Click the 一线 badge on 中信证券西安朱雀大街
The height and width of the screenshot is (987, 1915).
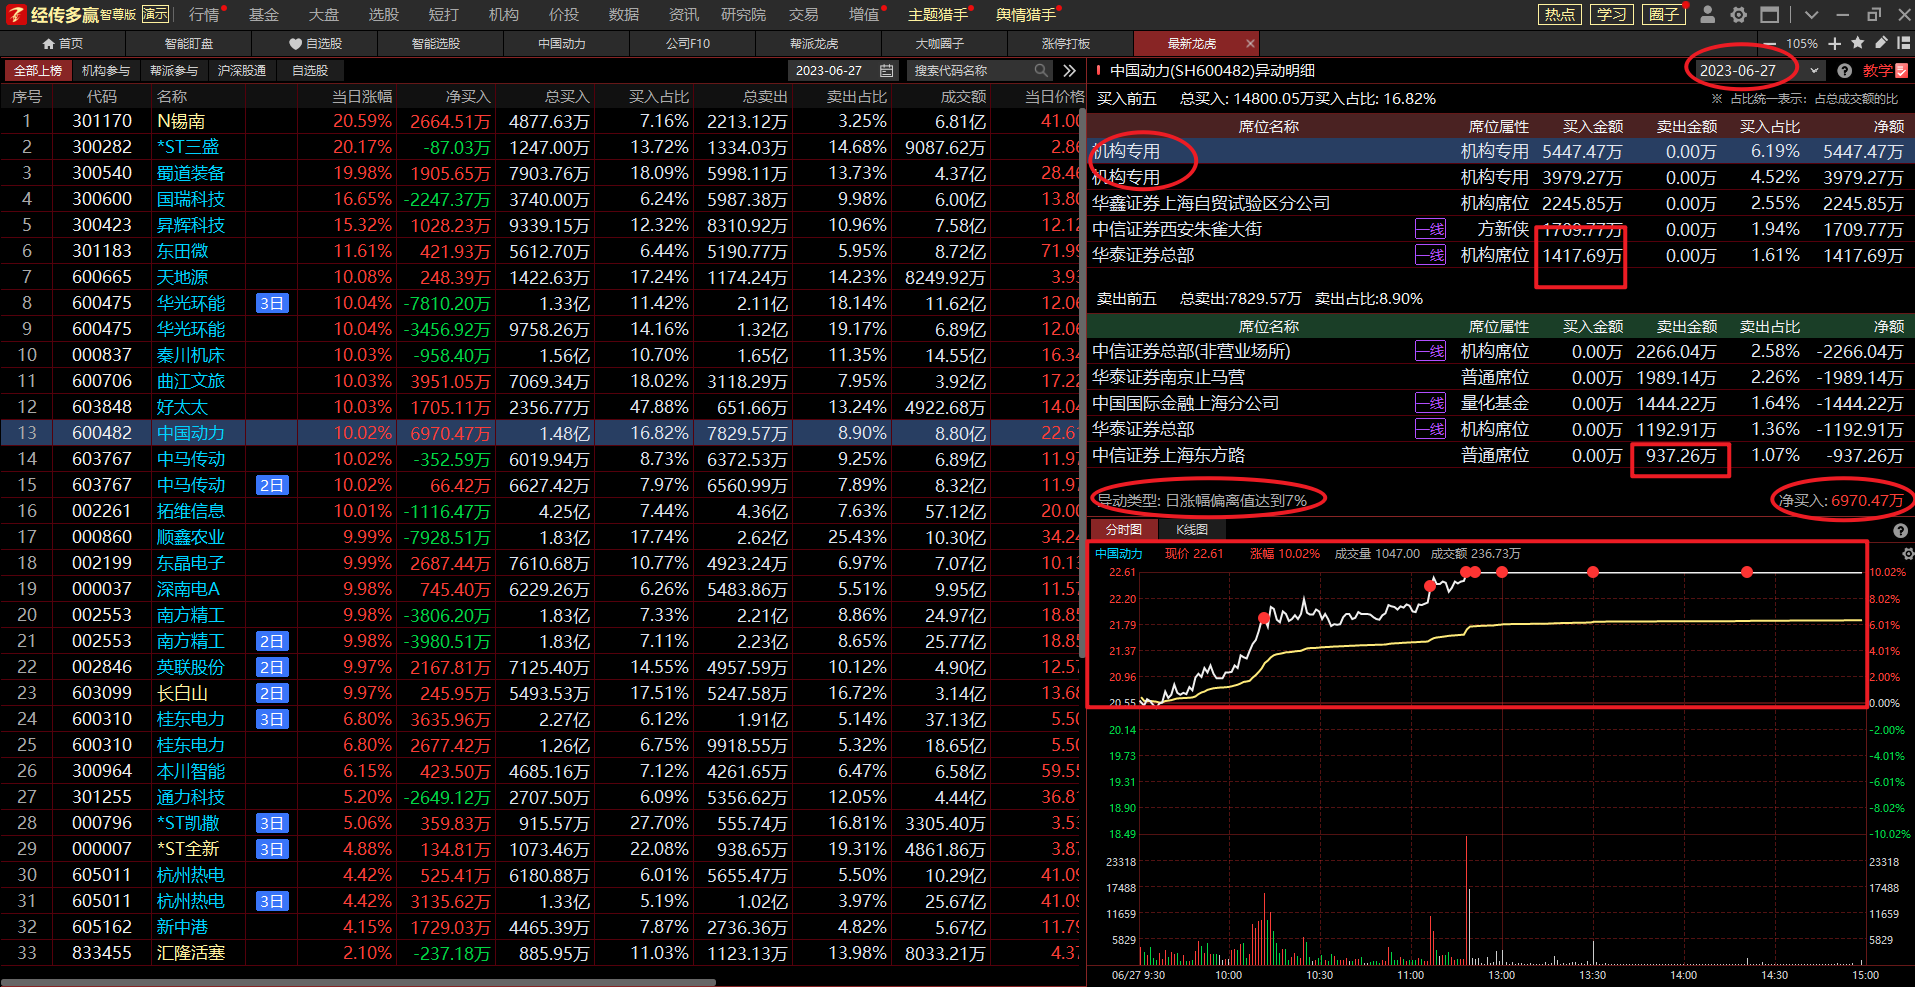(x=1430, y=229)
